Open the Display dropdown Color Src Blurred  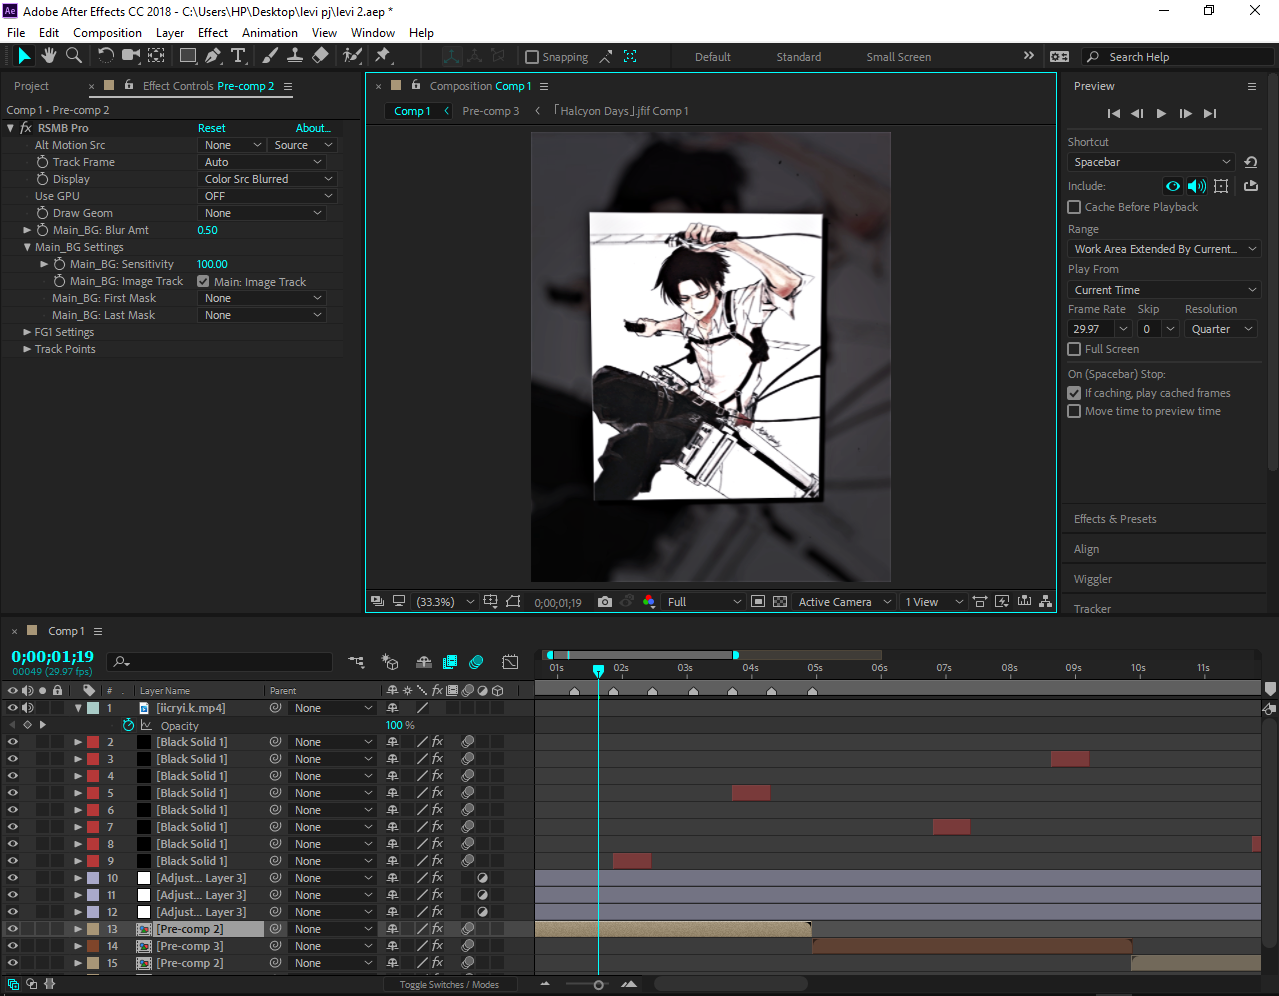[x=268, y=179]
